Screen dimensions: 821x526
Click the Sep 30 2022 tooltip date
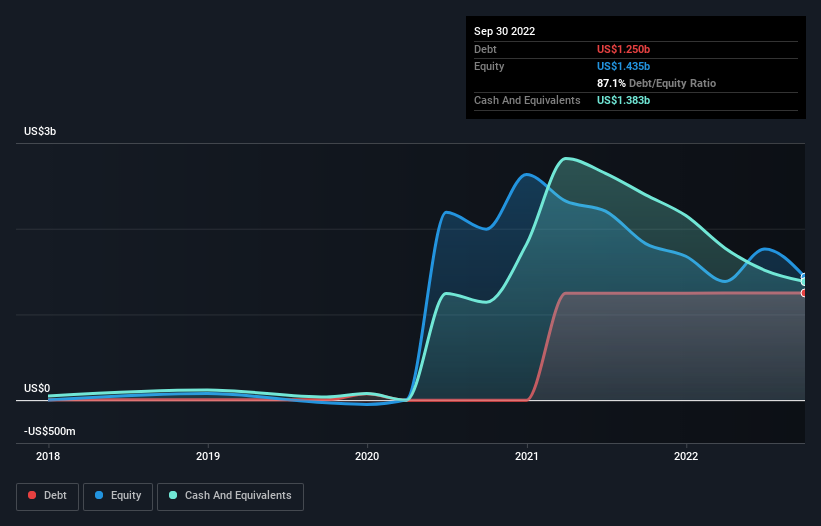505,31
